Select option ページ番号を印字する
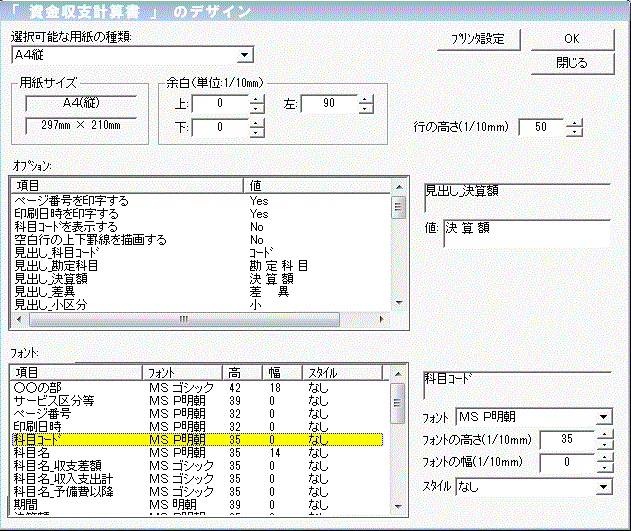 coord(201,200)
